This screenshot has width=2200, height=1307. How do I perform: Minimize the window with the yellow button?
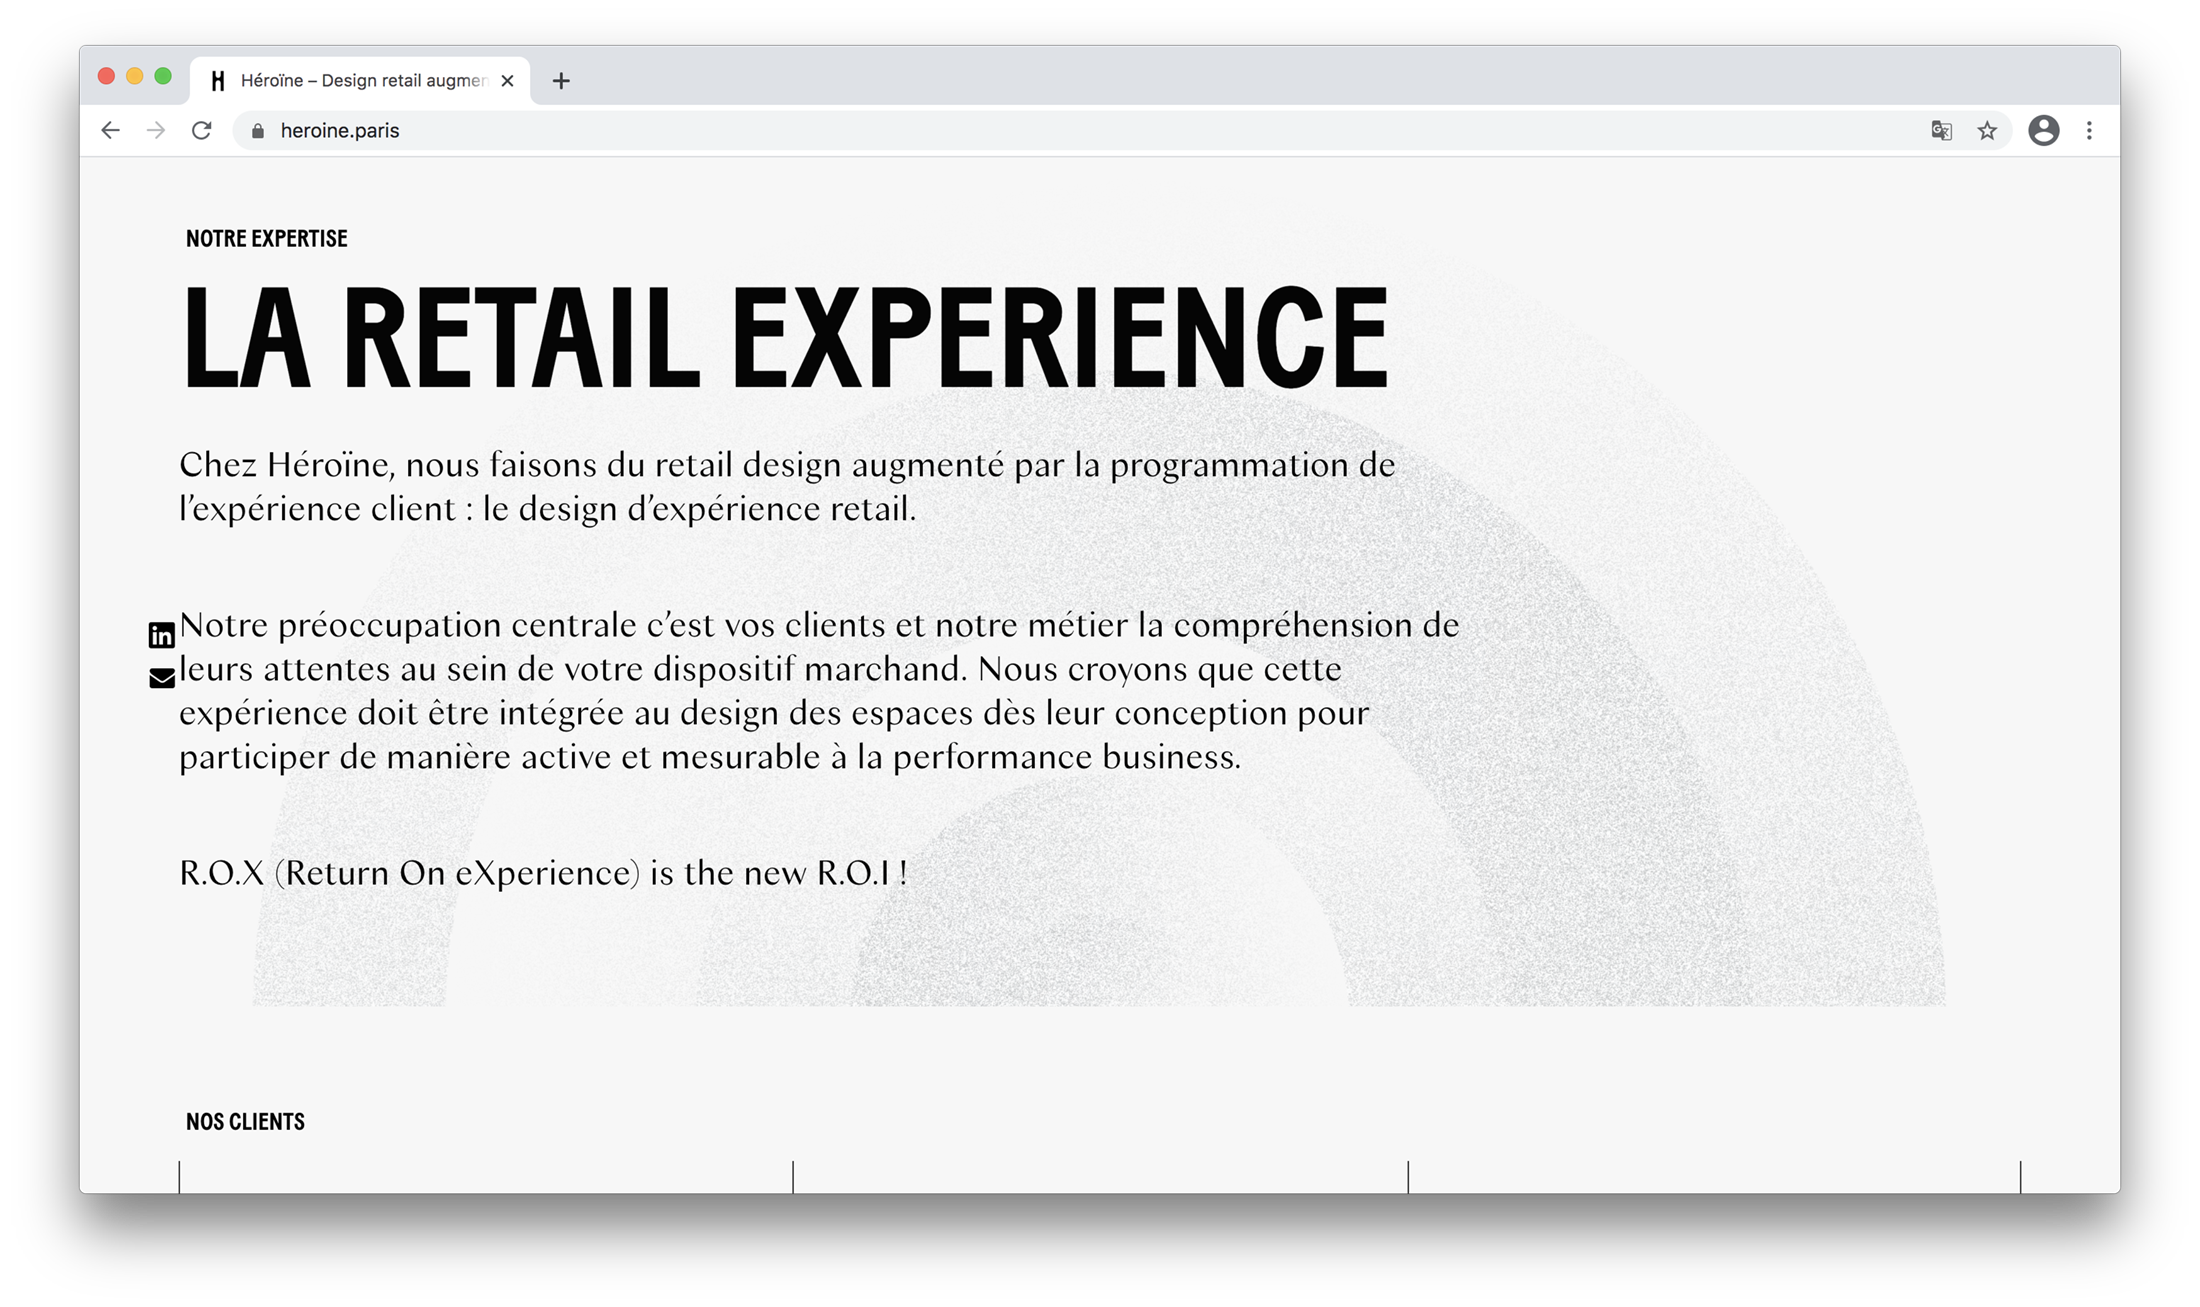click(135, 77)
